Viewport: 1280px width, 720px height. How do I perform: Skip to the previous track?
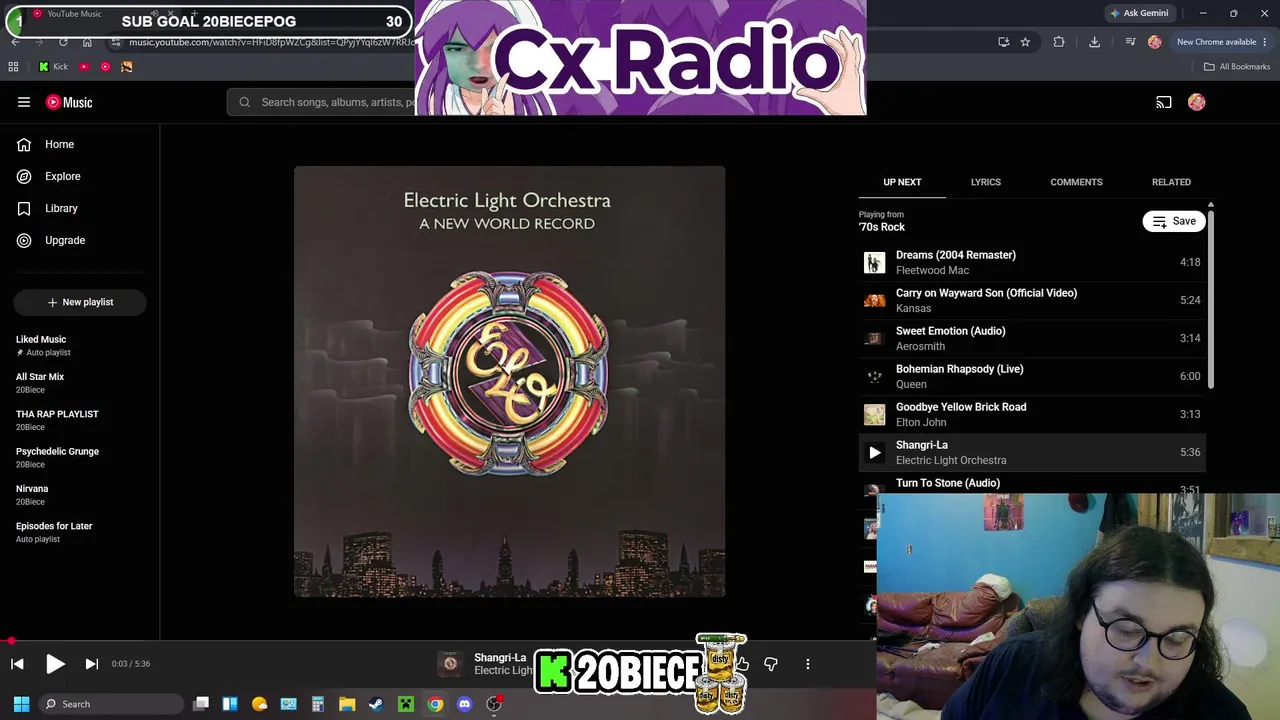click(17, 664)
